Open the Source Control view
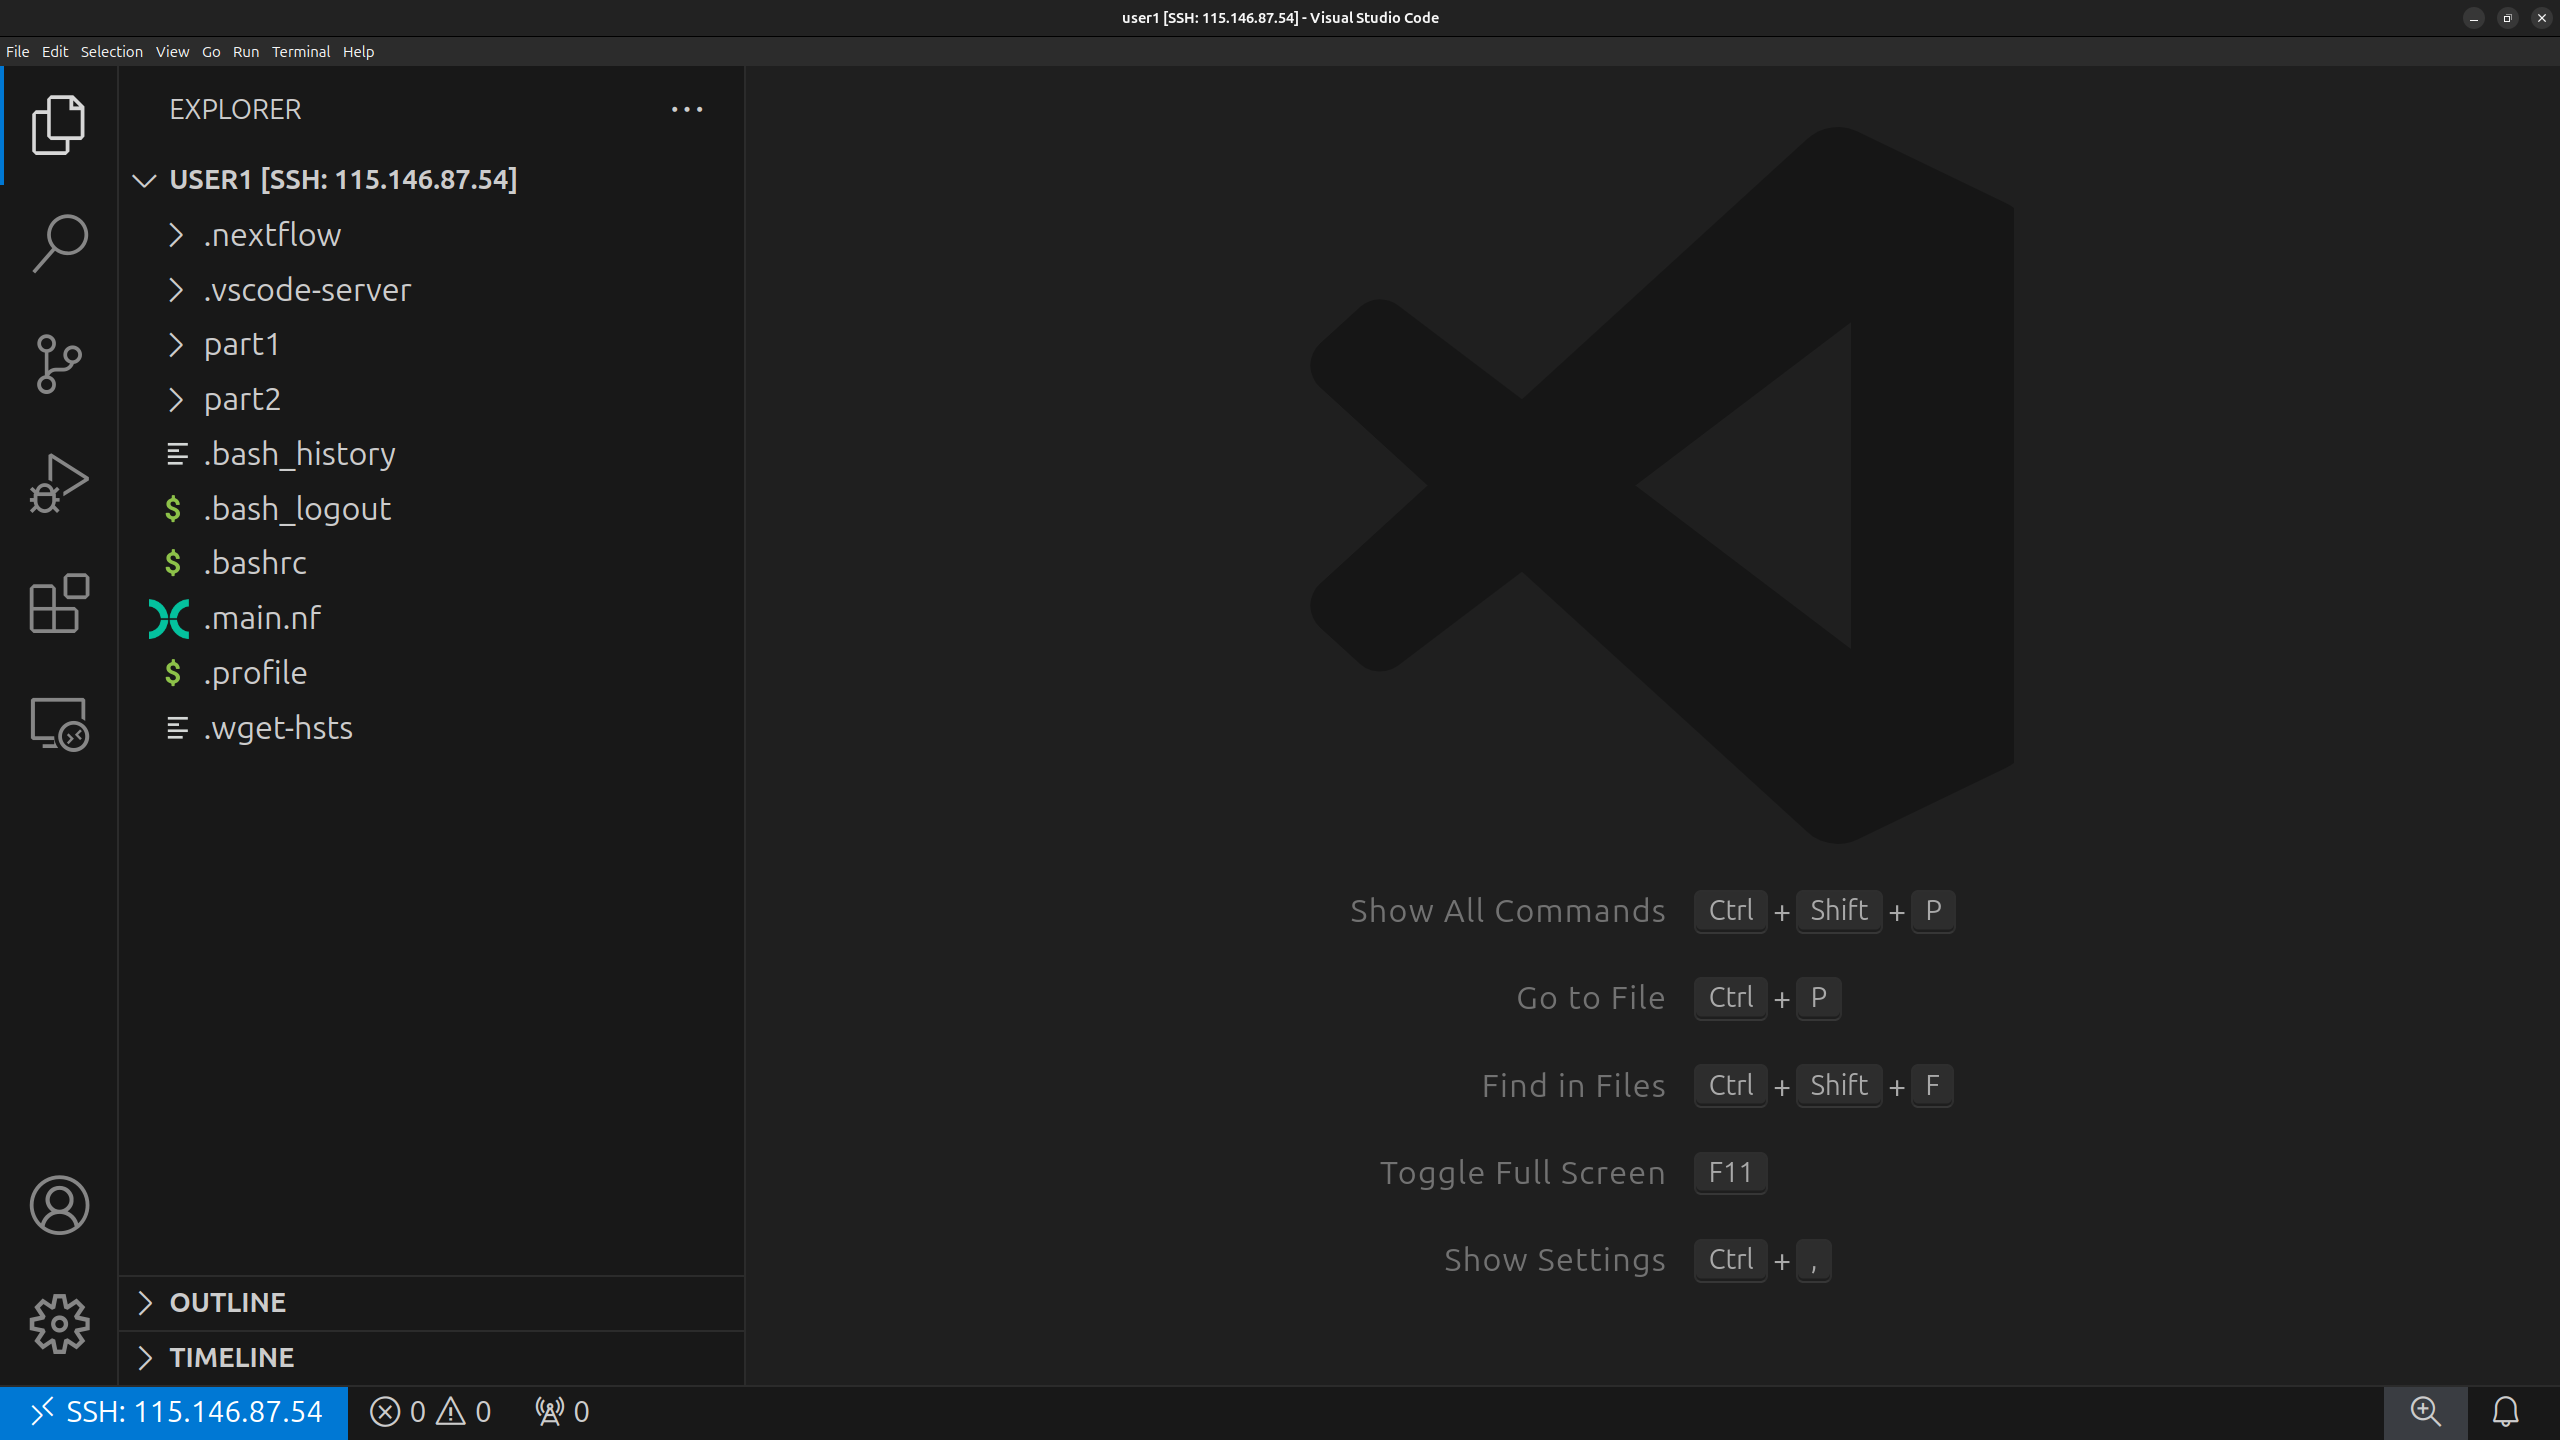 (59, 363)
